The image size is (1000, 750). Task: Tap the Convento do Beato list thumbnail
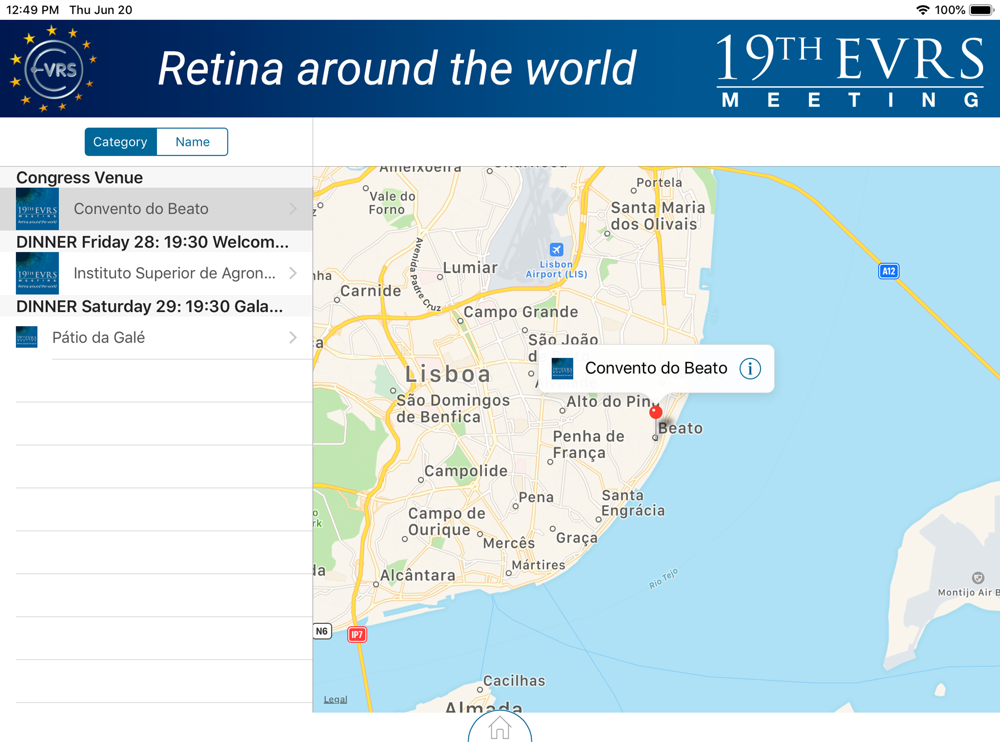pos(37,209)
